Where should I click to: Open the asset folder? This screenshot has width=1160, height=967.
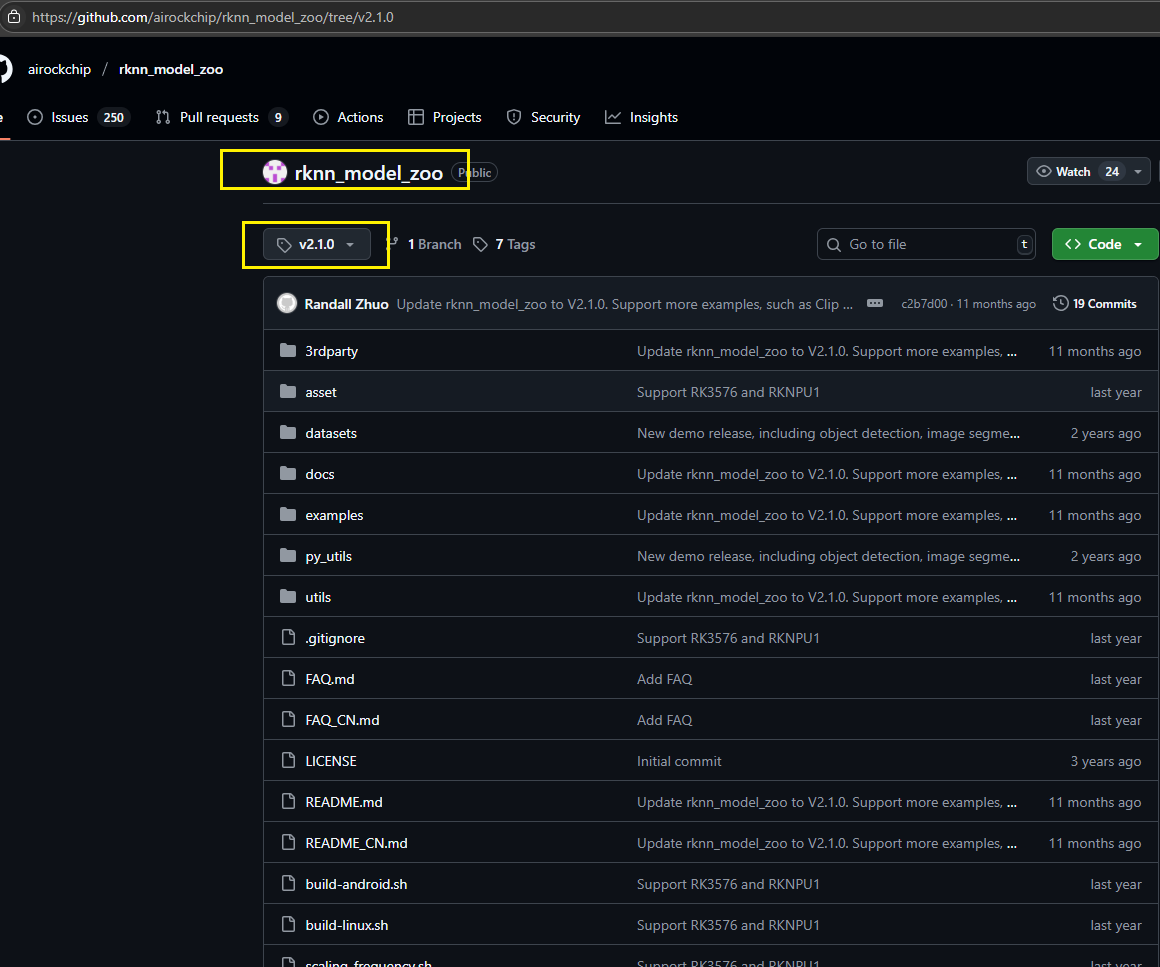321,392
